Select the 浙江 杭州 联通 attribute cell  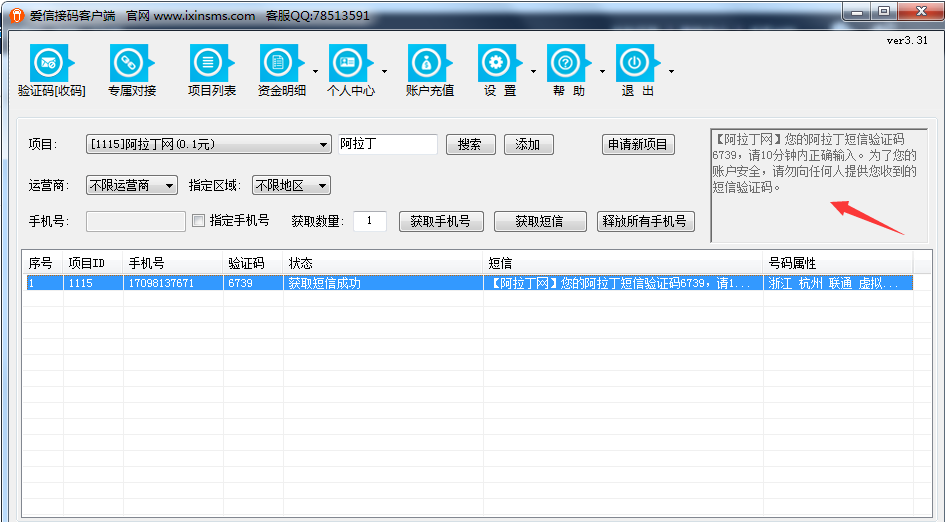click(838, 283)
